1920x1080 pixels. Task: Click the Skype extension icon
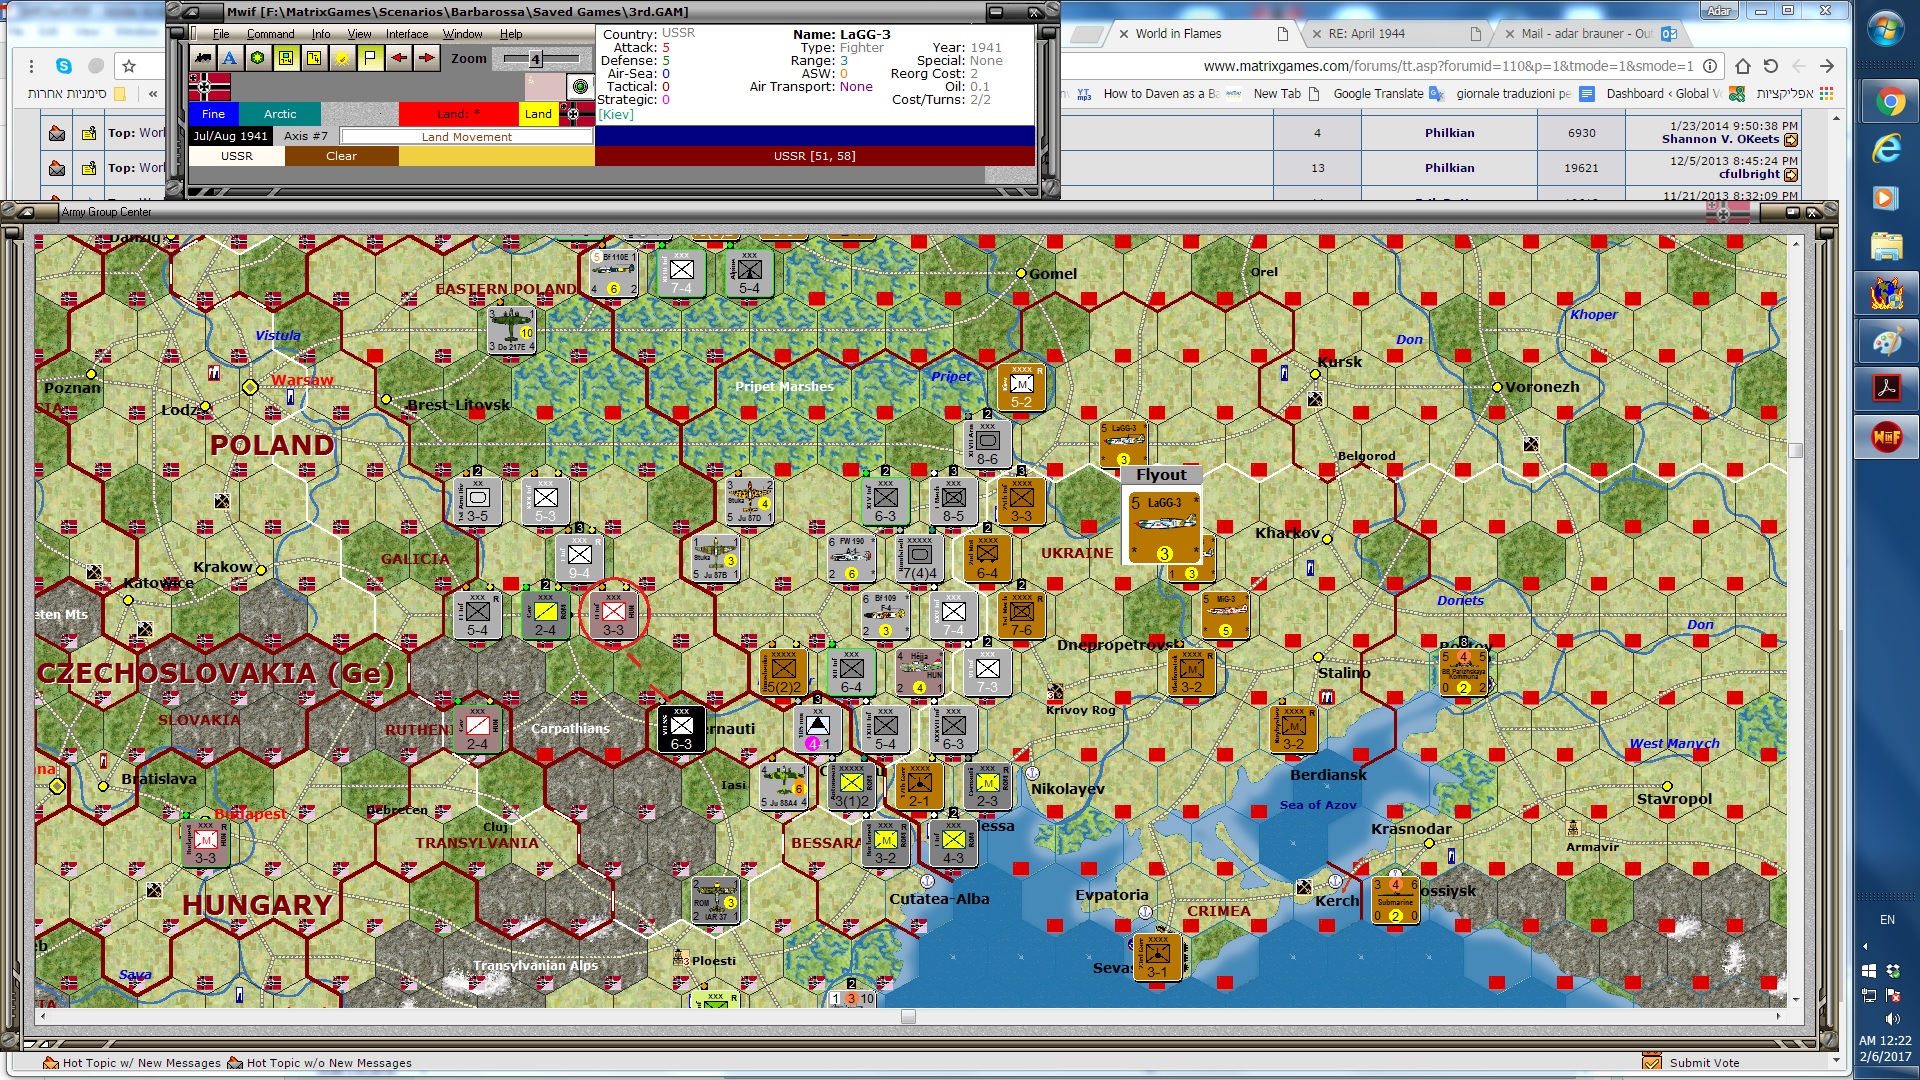[x=64, y=66]
